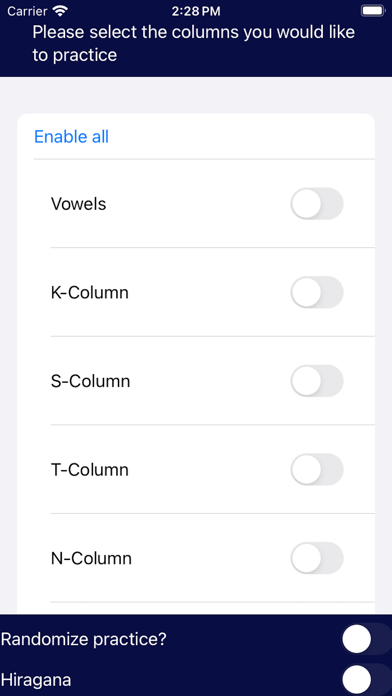Tap the Carrier label in status bar
Image resolution: width=392 pixels, height=696 pixels.
[x=27, y=11]
